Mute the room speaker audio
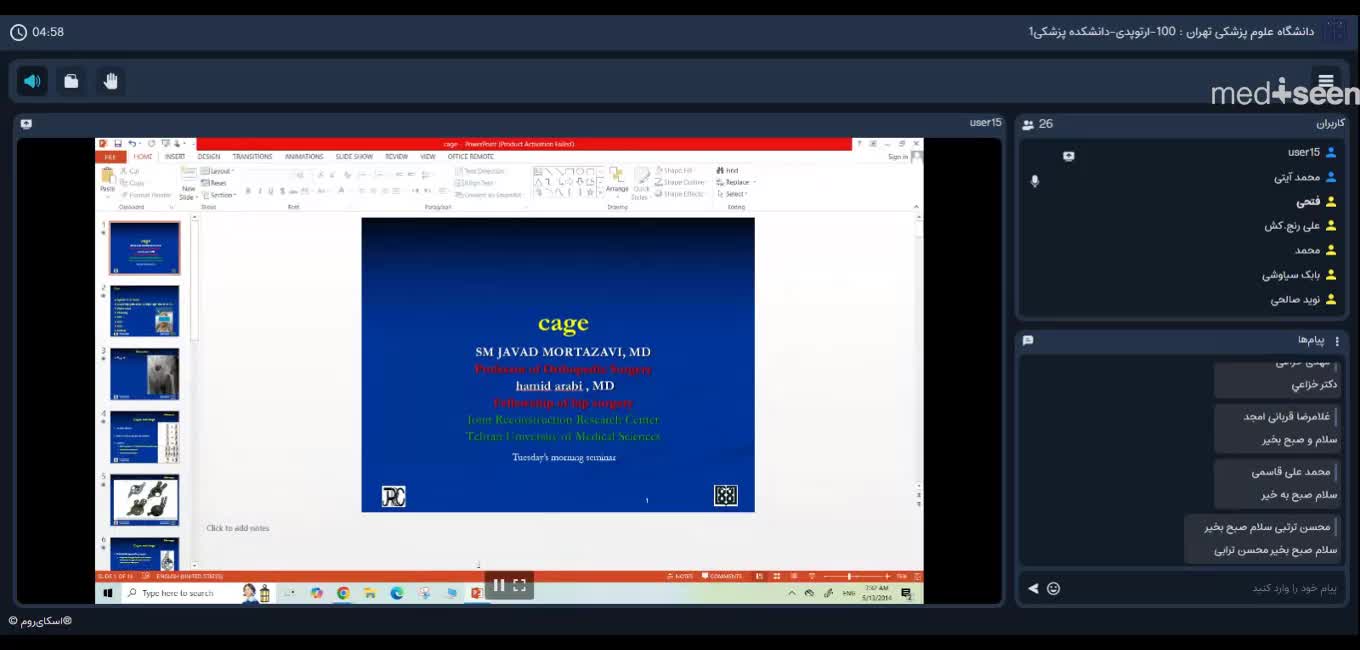Screen dimensions: 1360x650 (x=32, y=81)
